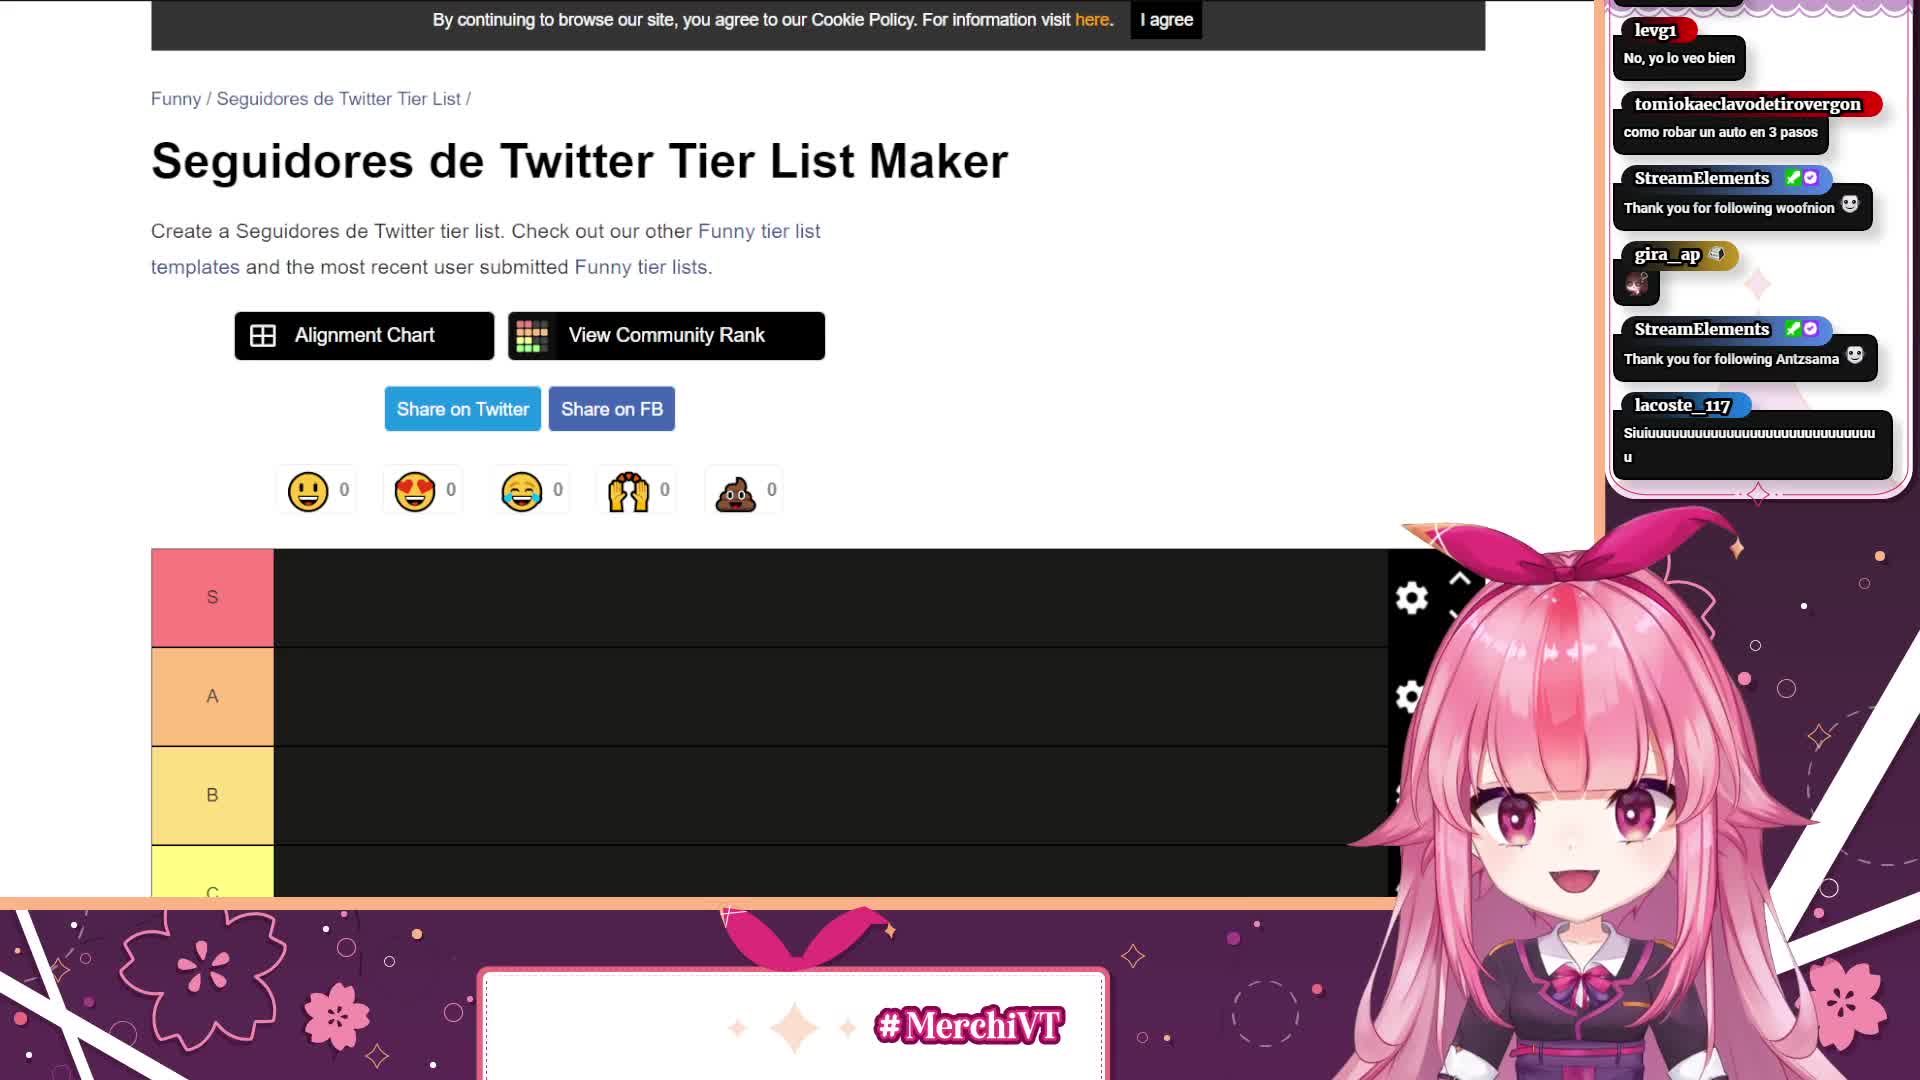The height and width of the screenshot is (1080, 1920).
Task: Click the poop reaction emoji
Action: [736, 491]
